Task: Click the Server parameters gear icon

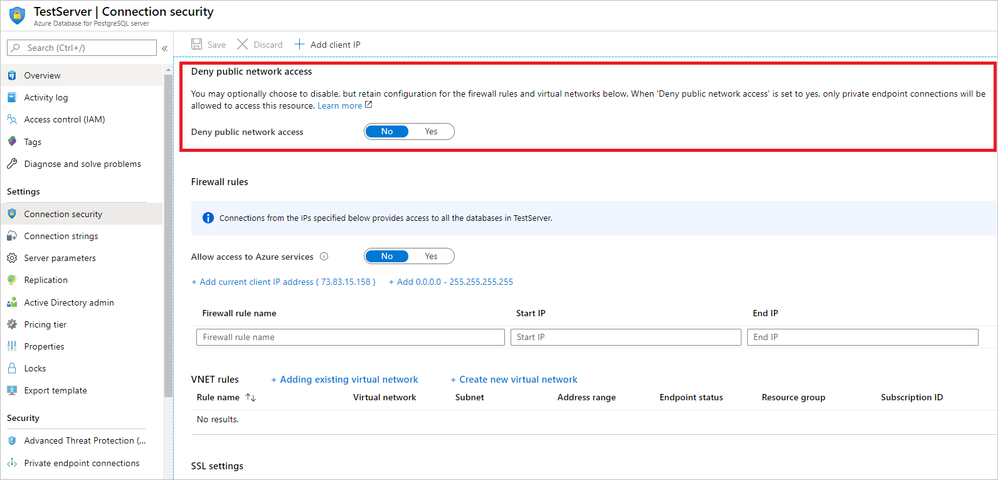Action: 11,258
